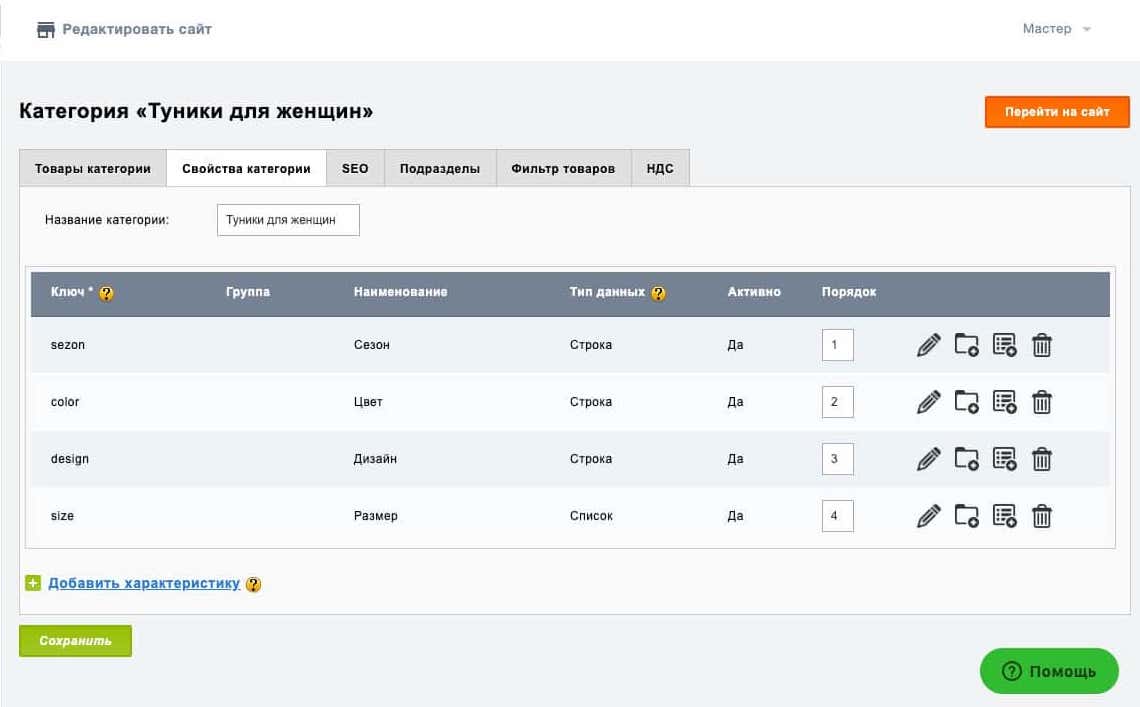Edit the color property using pencil icon
1140x707 pixels.
tap(928, 402)
